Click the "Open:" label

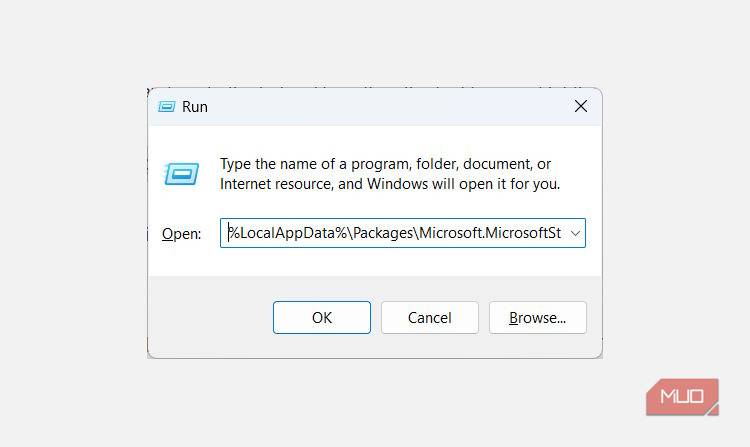(x=182, y=233)
